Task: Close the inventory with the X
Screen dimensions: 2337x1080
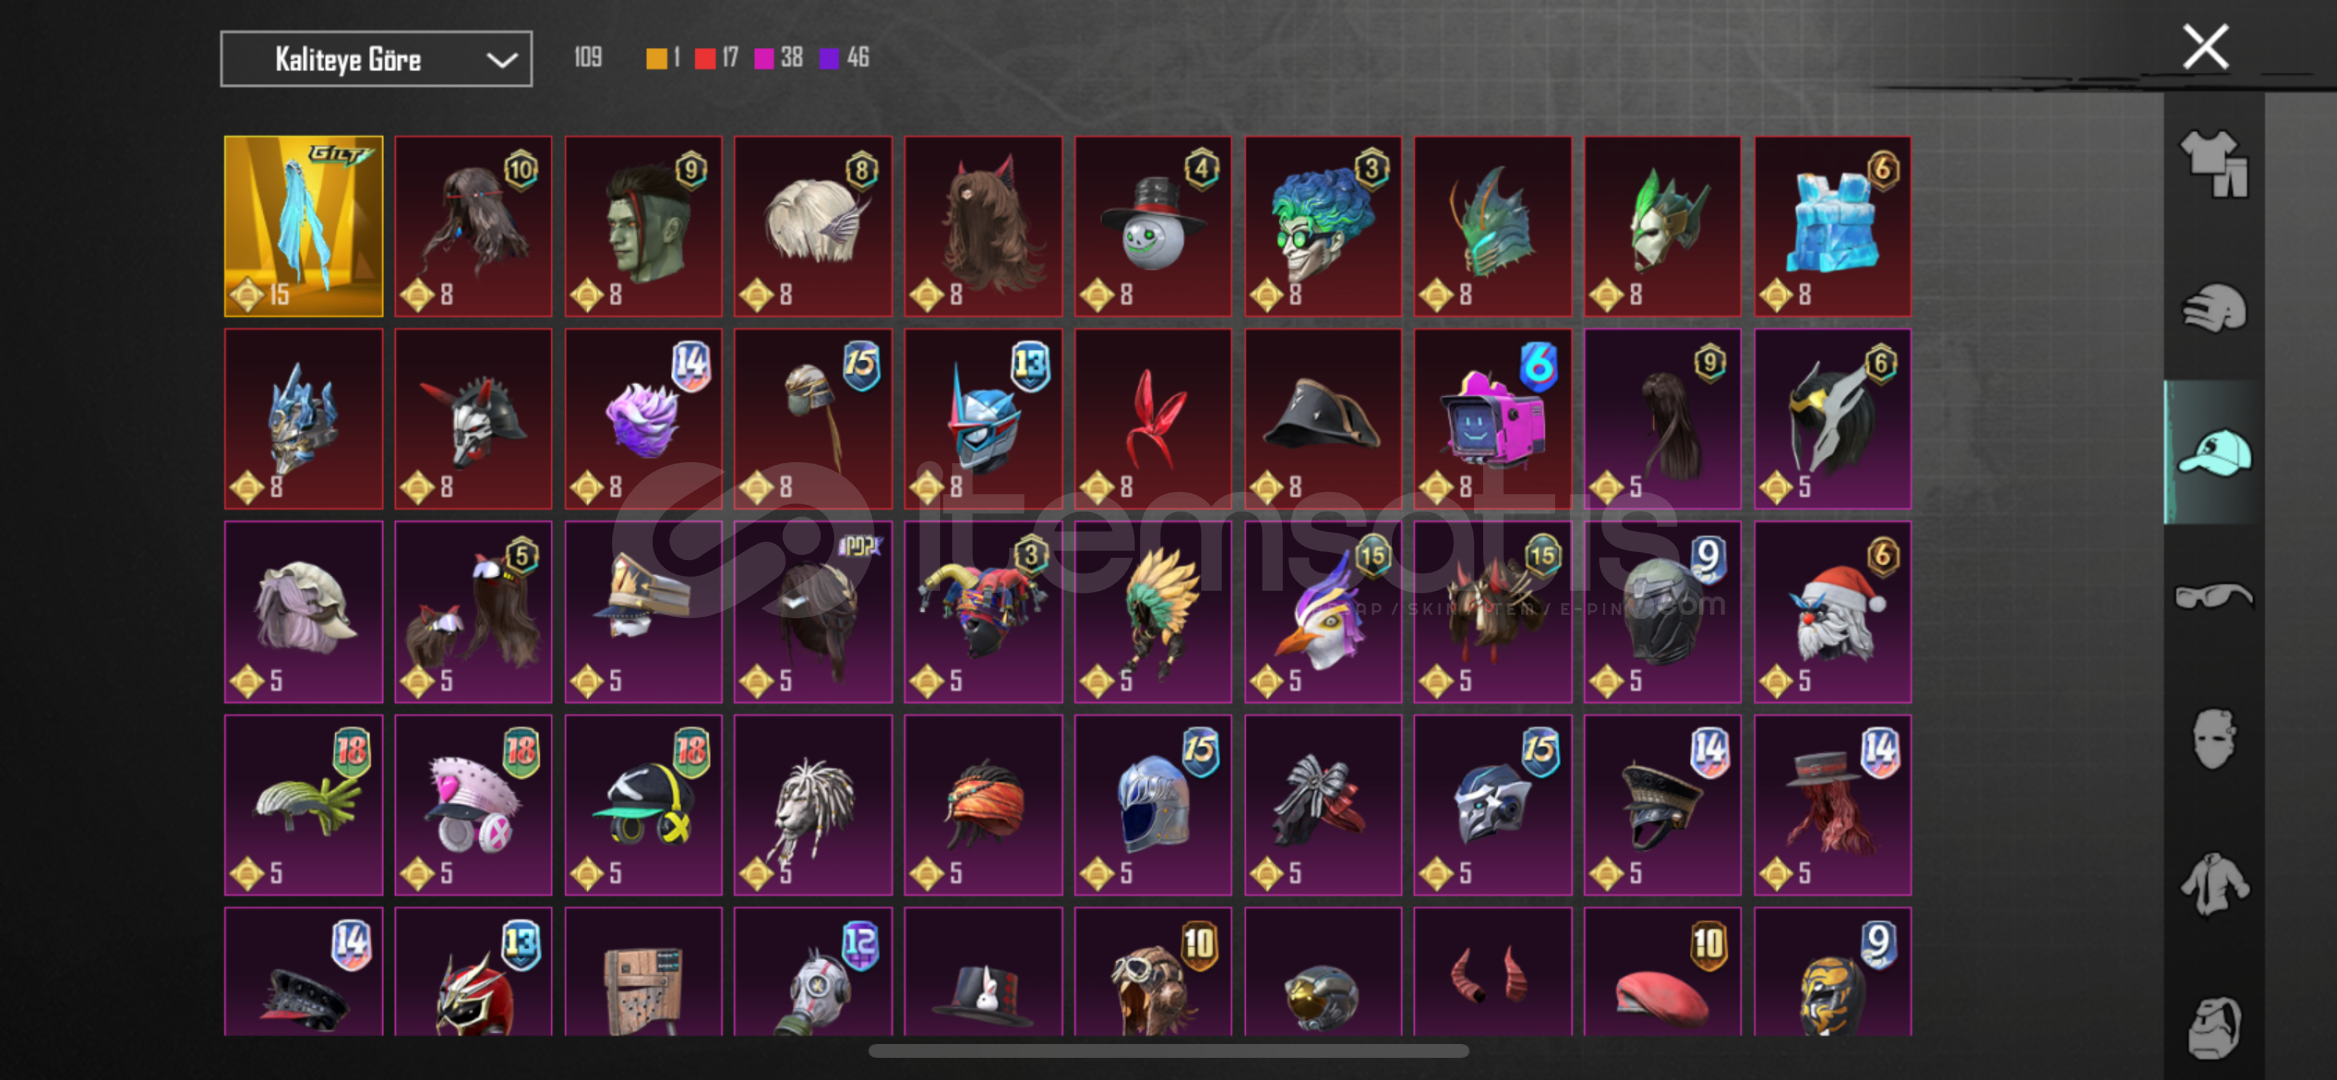Action: coord(2205,47)
